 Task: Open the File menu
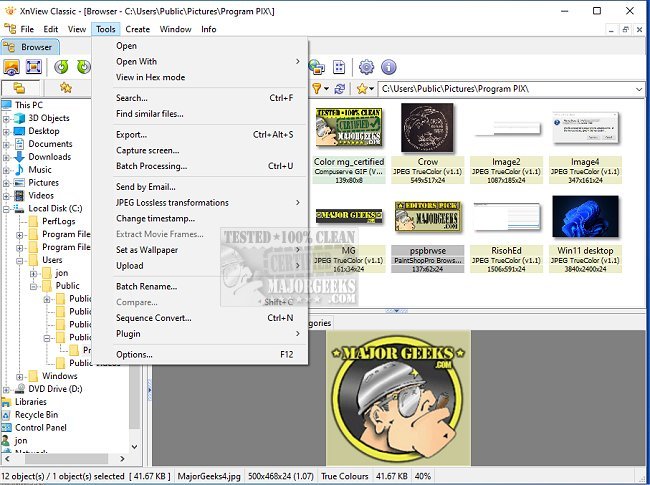pyautogui.click(x=26, y=29)
